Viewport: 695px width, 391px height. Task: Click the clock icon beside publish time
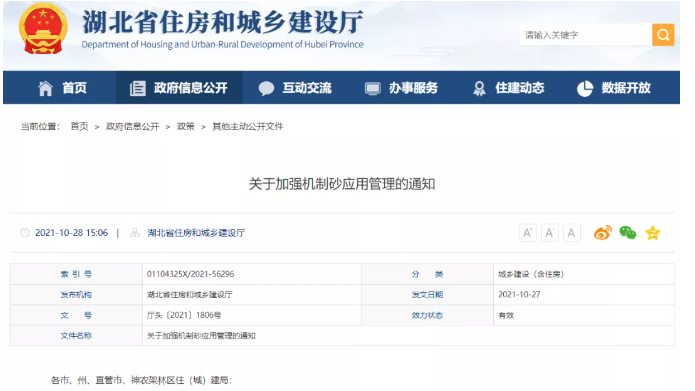(25, 232)
